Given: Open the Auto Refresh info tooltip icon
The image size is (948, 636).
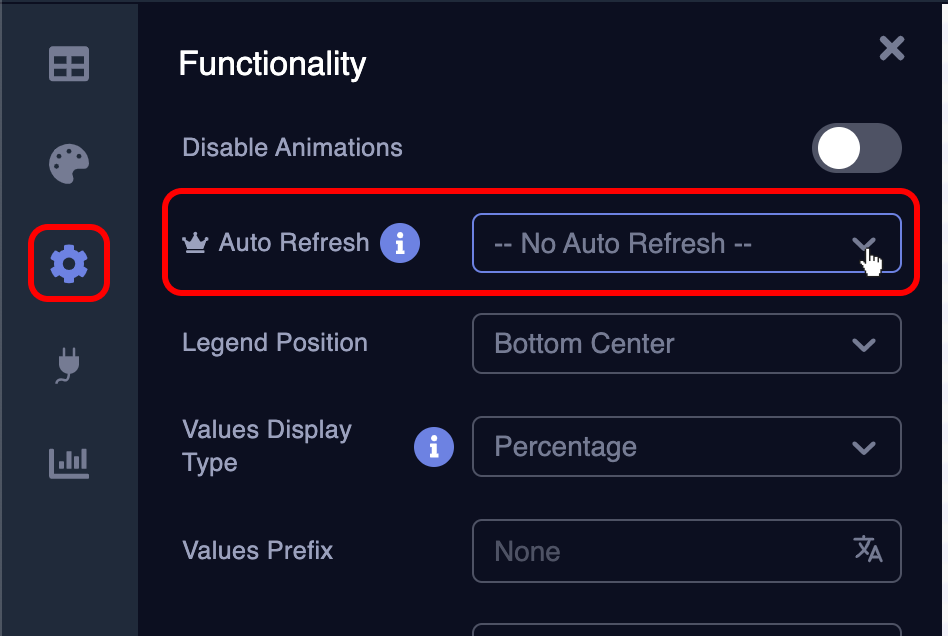Looking at the screenshot, I should [x=400, y=242].
